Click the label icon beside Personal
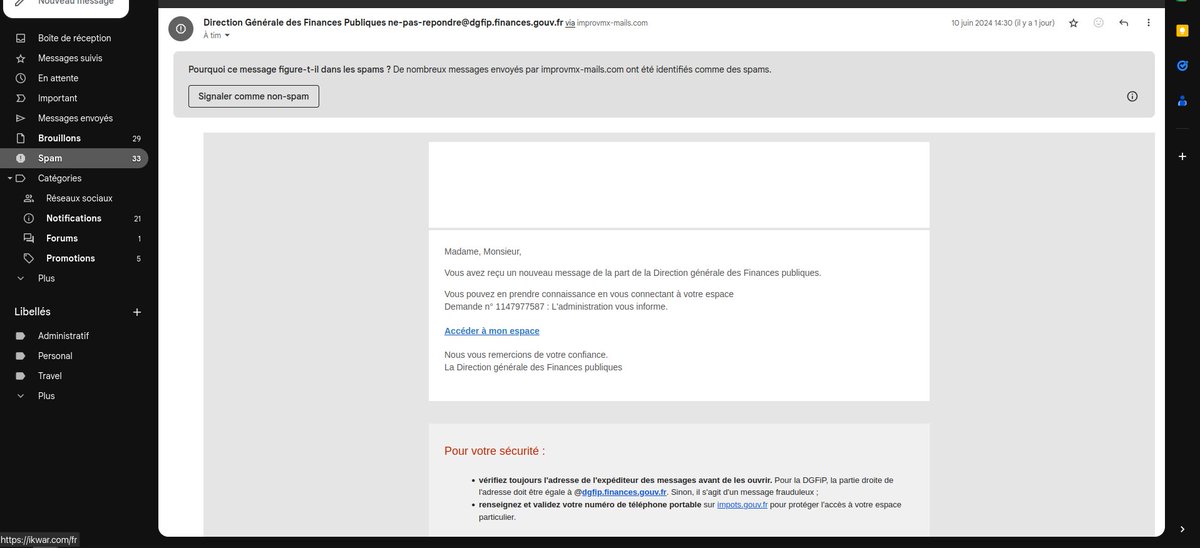Viewport: 1200px width, 548px height. (x=21, y=356)
